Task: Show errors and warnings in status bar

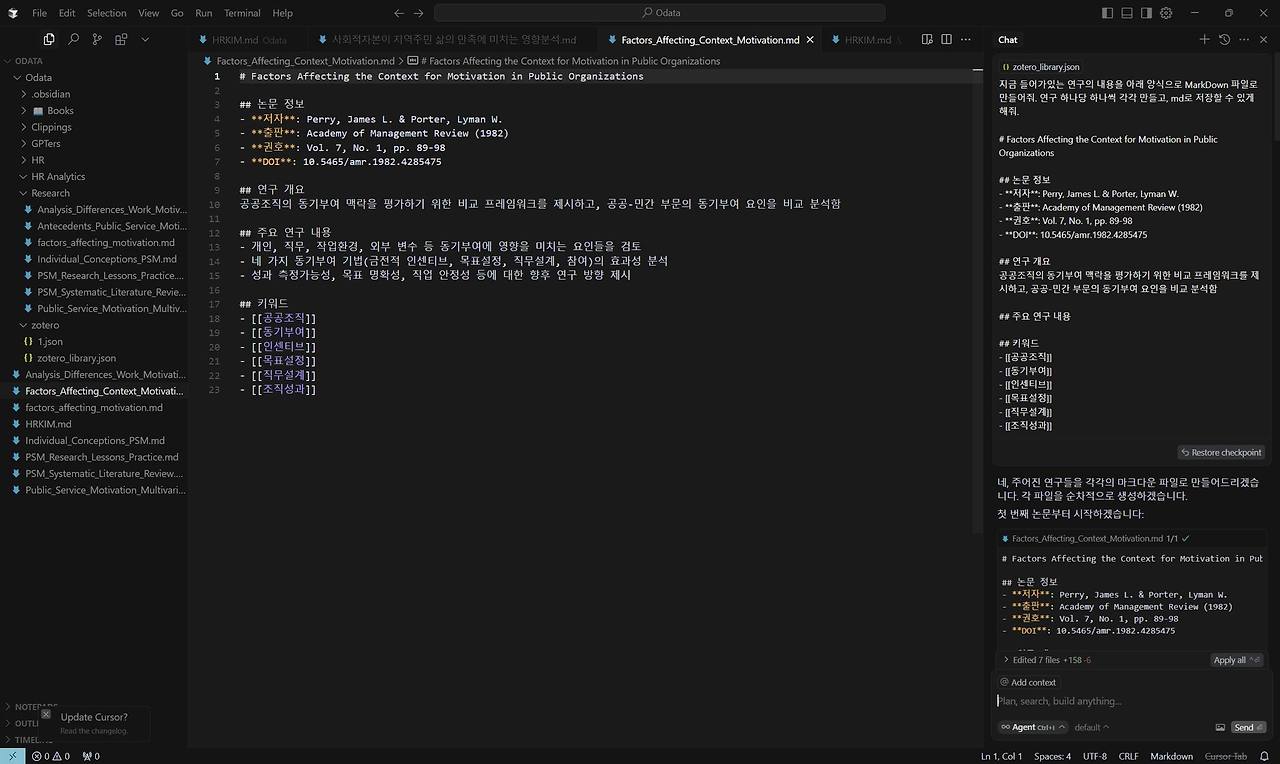Action: click(x=51, y=756)
